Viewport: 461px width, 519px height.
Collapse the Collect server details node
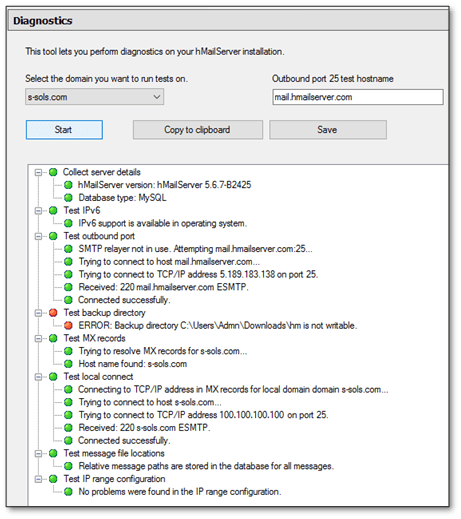click(x=39, y=172)
